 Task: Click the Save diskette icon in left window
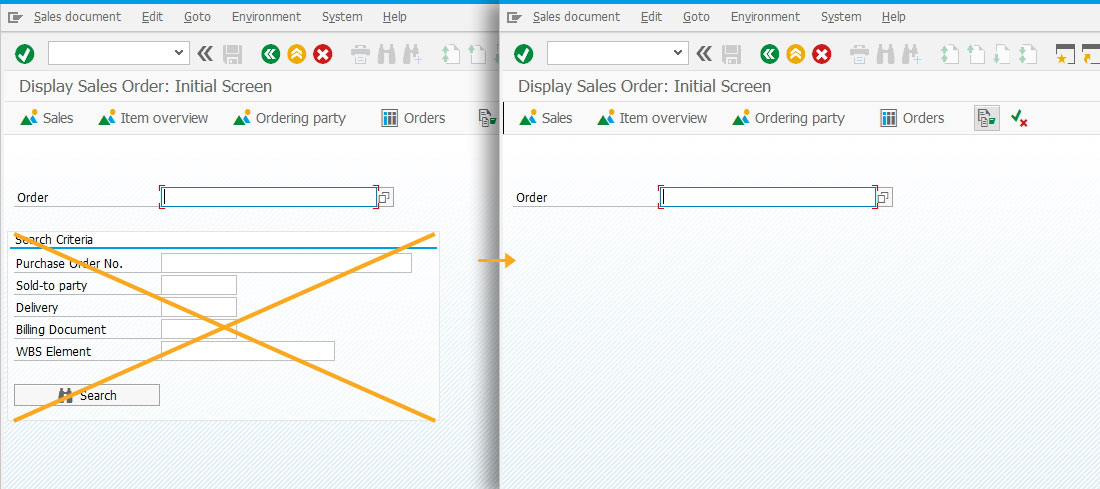[232, 54]
